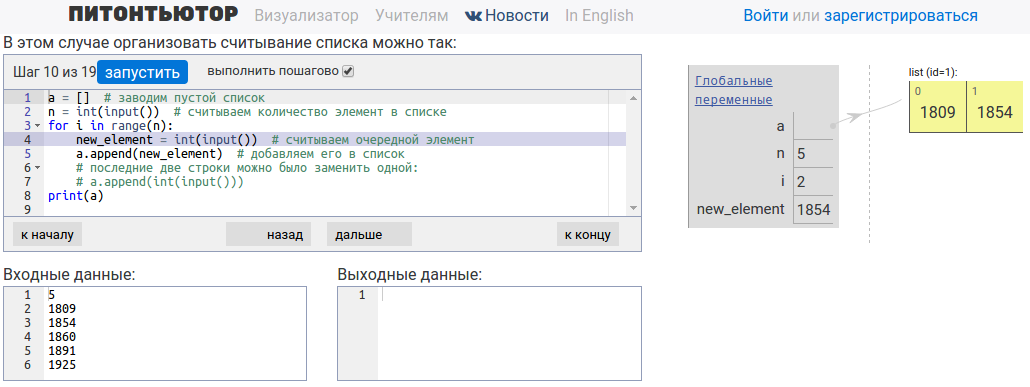Step back with the назад button

tap(268, 235)
